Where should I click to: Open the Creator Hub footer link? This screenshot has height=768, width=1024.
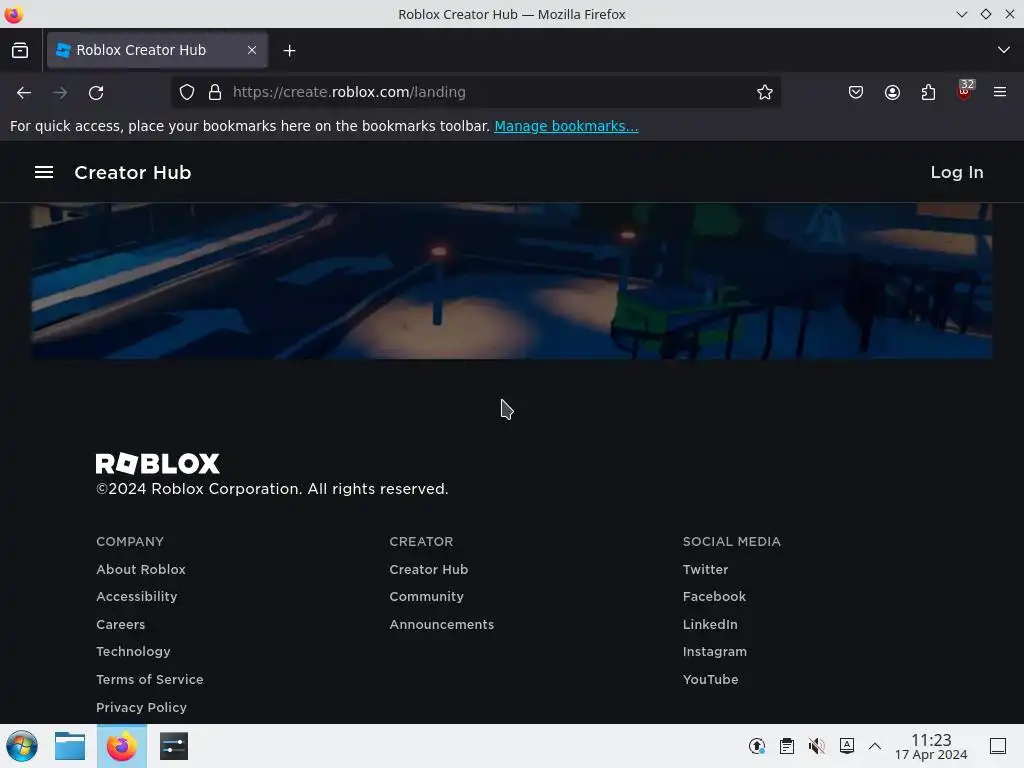(428, 569)
